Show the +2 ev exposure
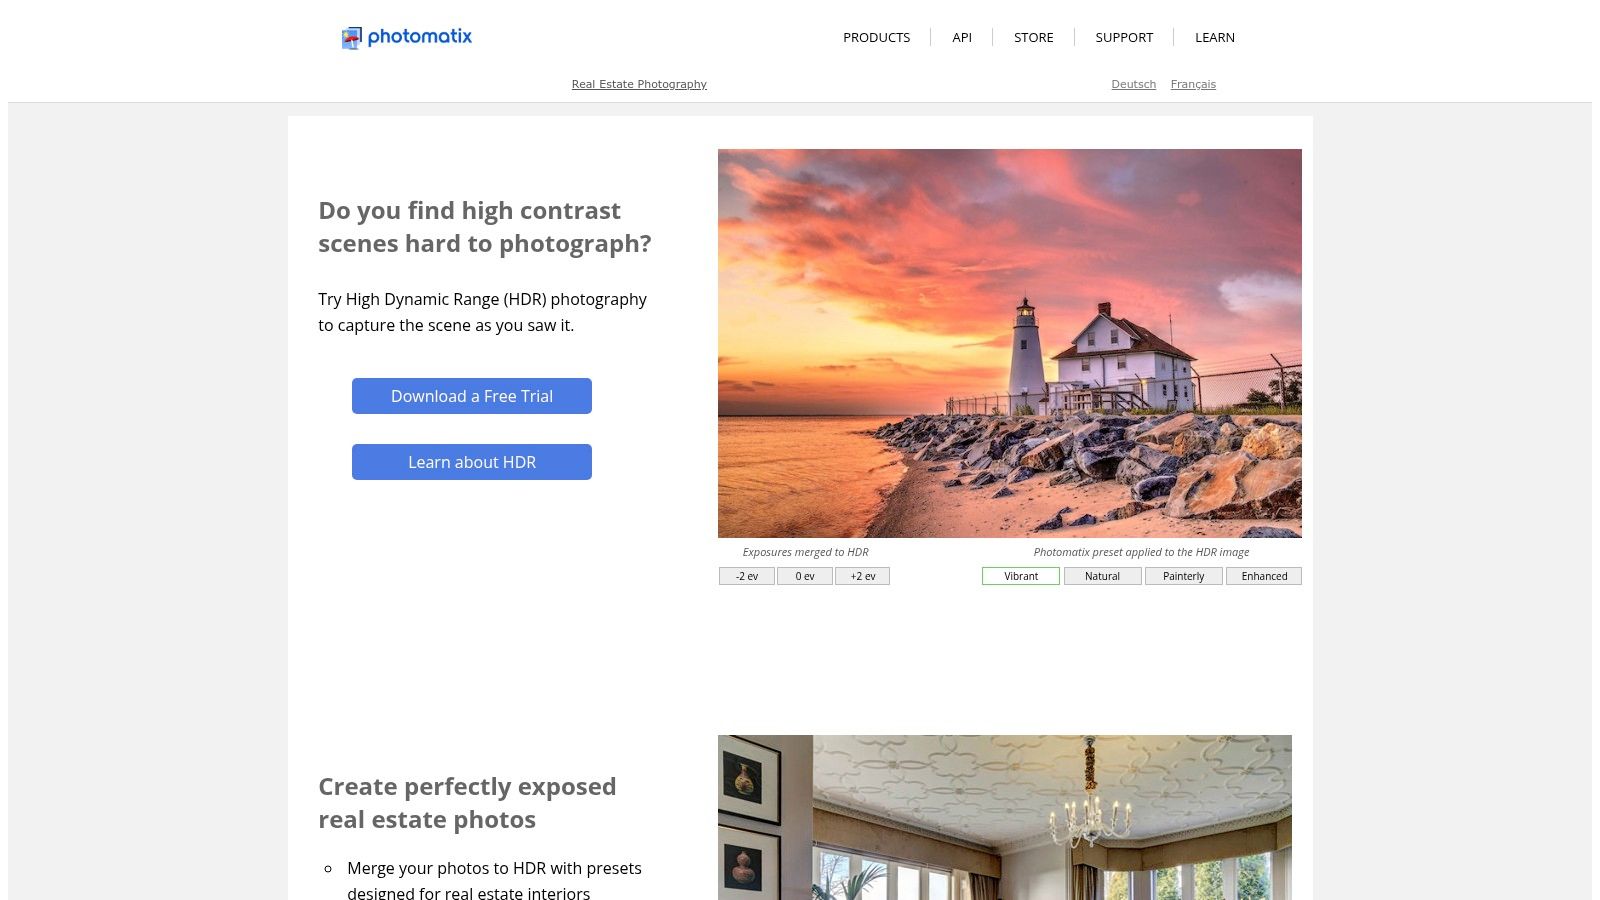1600x900 pixels. pyautogui.click(x=863, y=576)
